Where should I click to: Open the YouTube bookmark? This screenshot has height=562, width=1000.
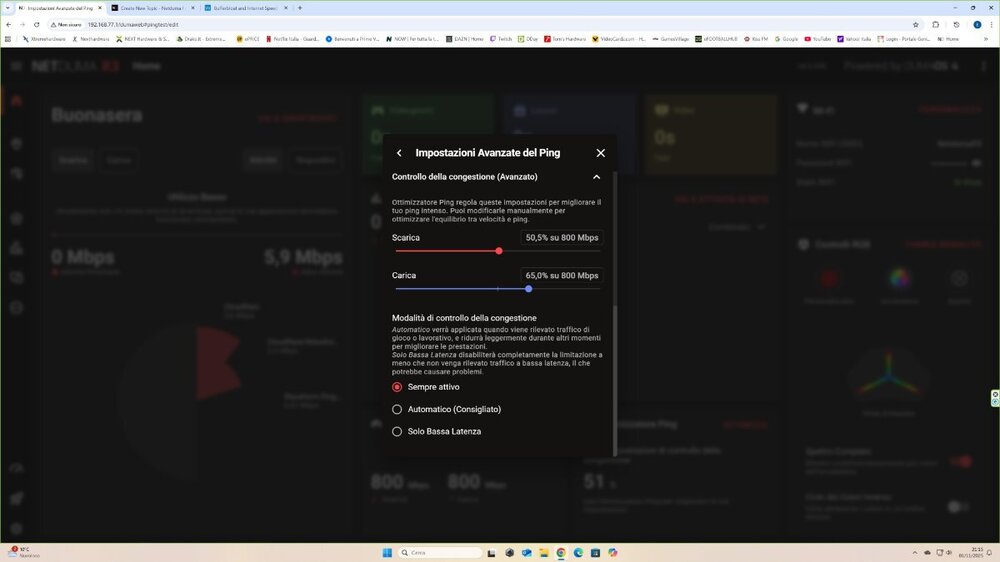point(816,39)
